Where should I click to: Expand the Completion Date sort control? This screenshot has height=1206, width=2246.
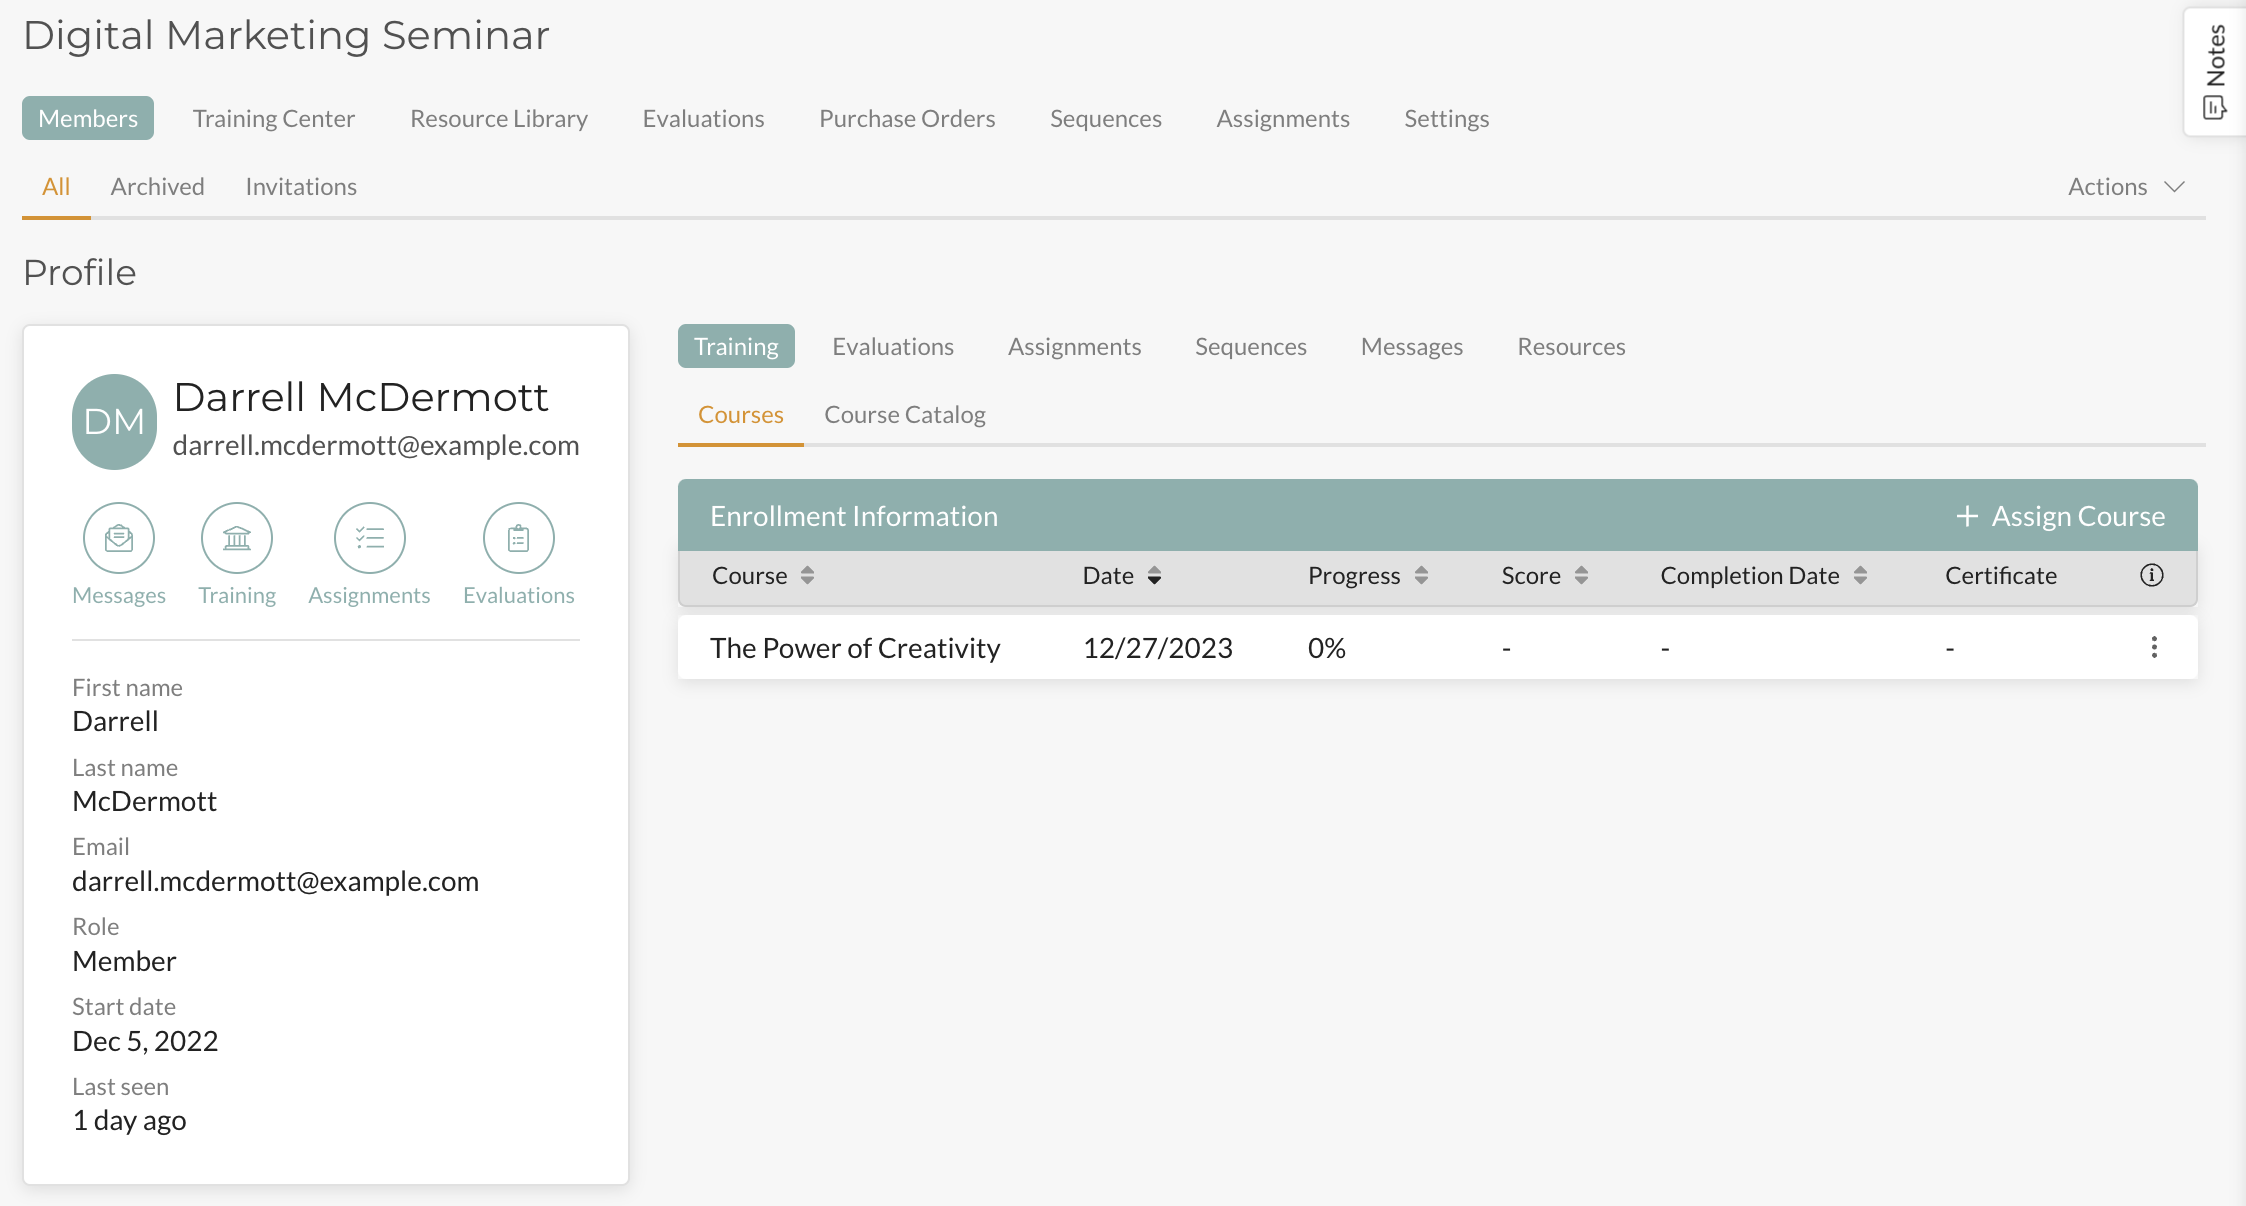pos(1862,575)
